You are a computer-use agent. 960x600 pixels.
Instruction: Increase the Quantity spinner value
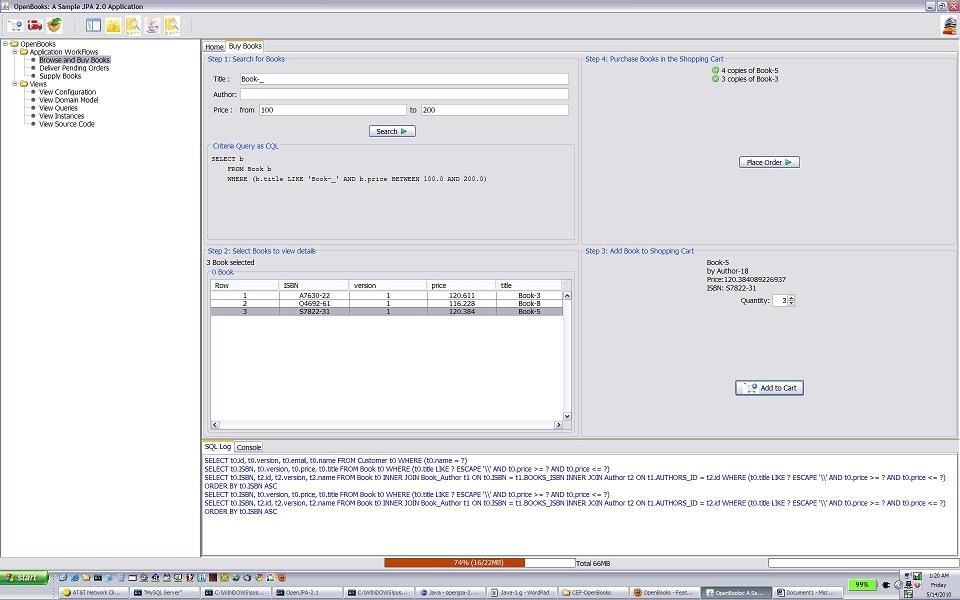[x=791, y=298]
